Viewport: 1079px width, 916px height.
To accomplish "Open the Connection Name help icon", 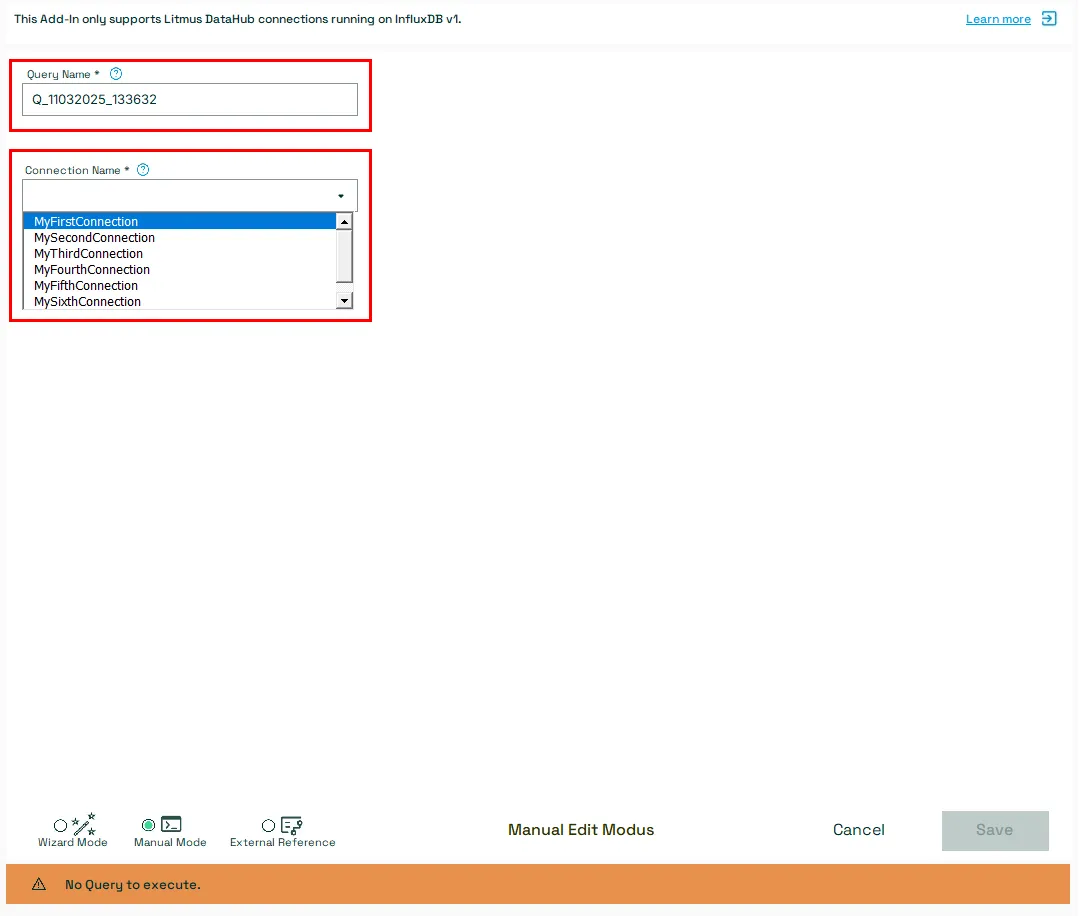I will pos(142,169).
